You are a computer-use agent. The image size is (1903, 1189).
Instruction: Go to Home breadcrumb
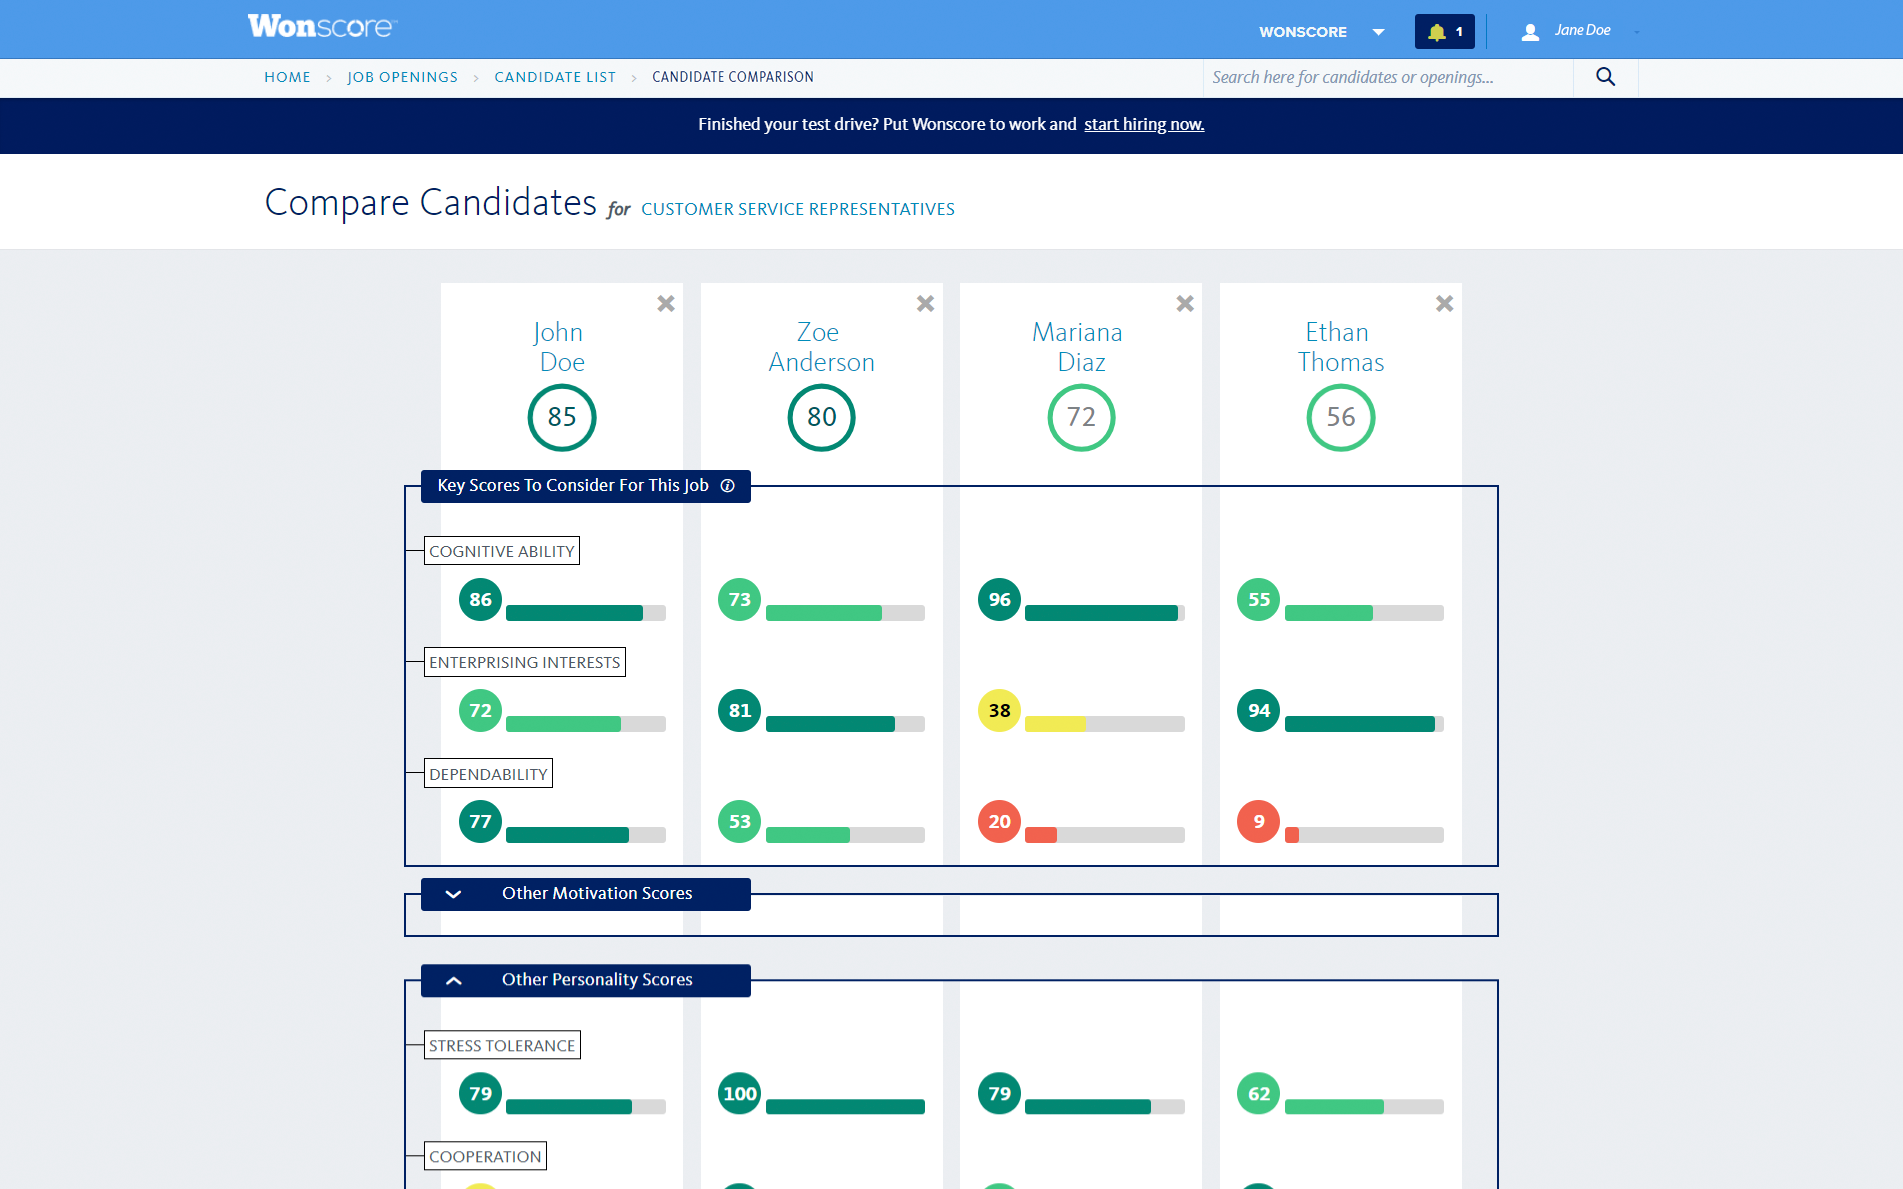[x=287, y=77]
